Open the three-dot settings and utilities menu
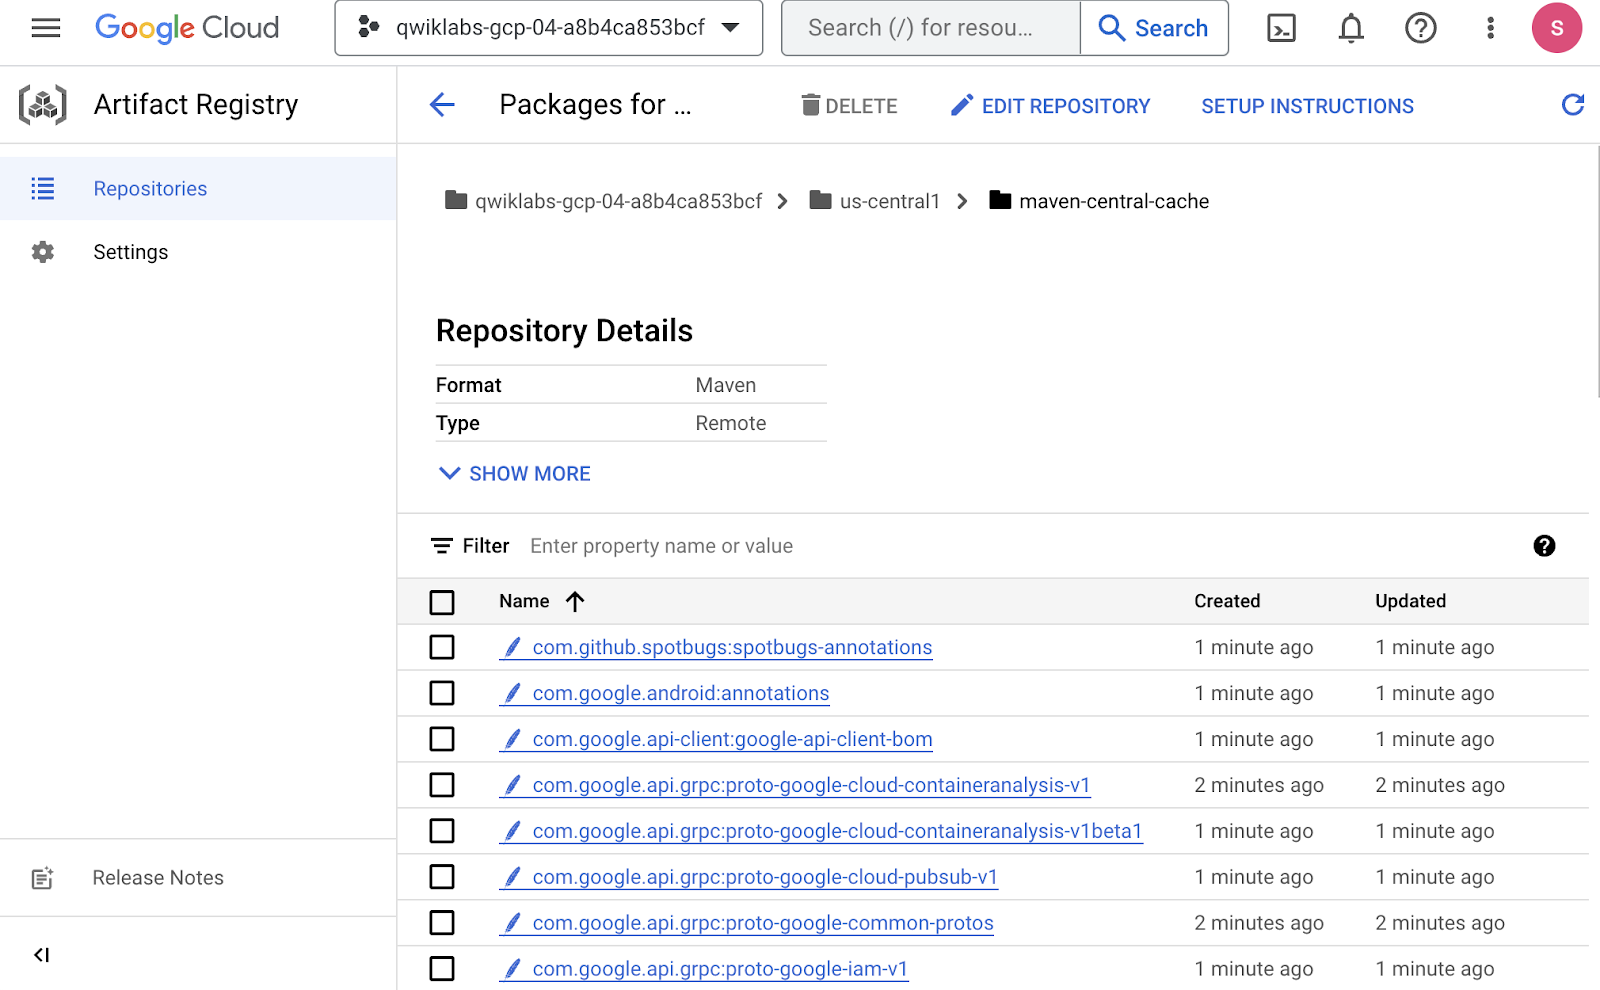 tap(1490, 28)
